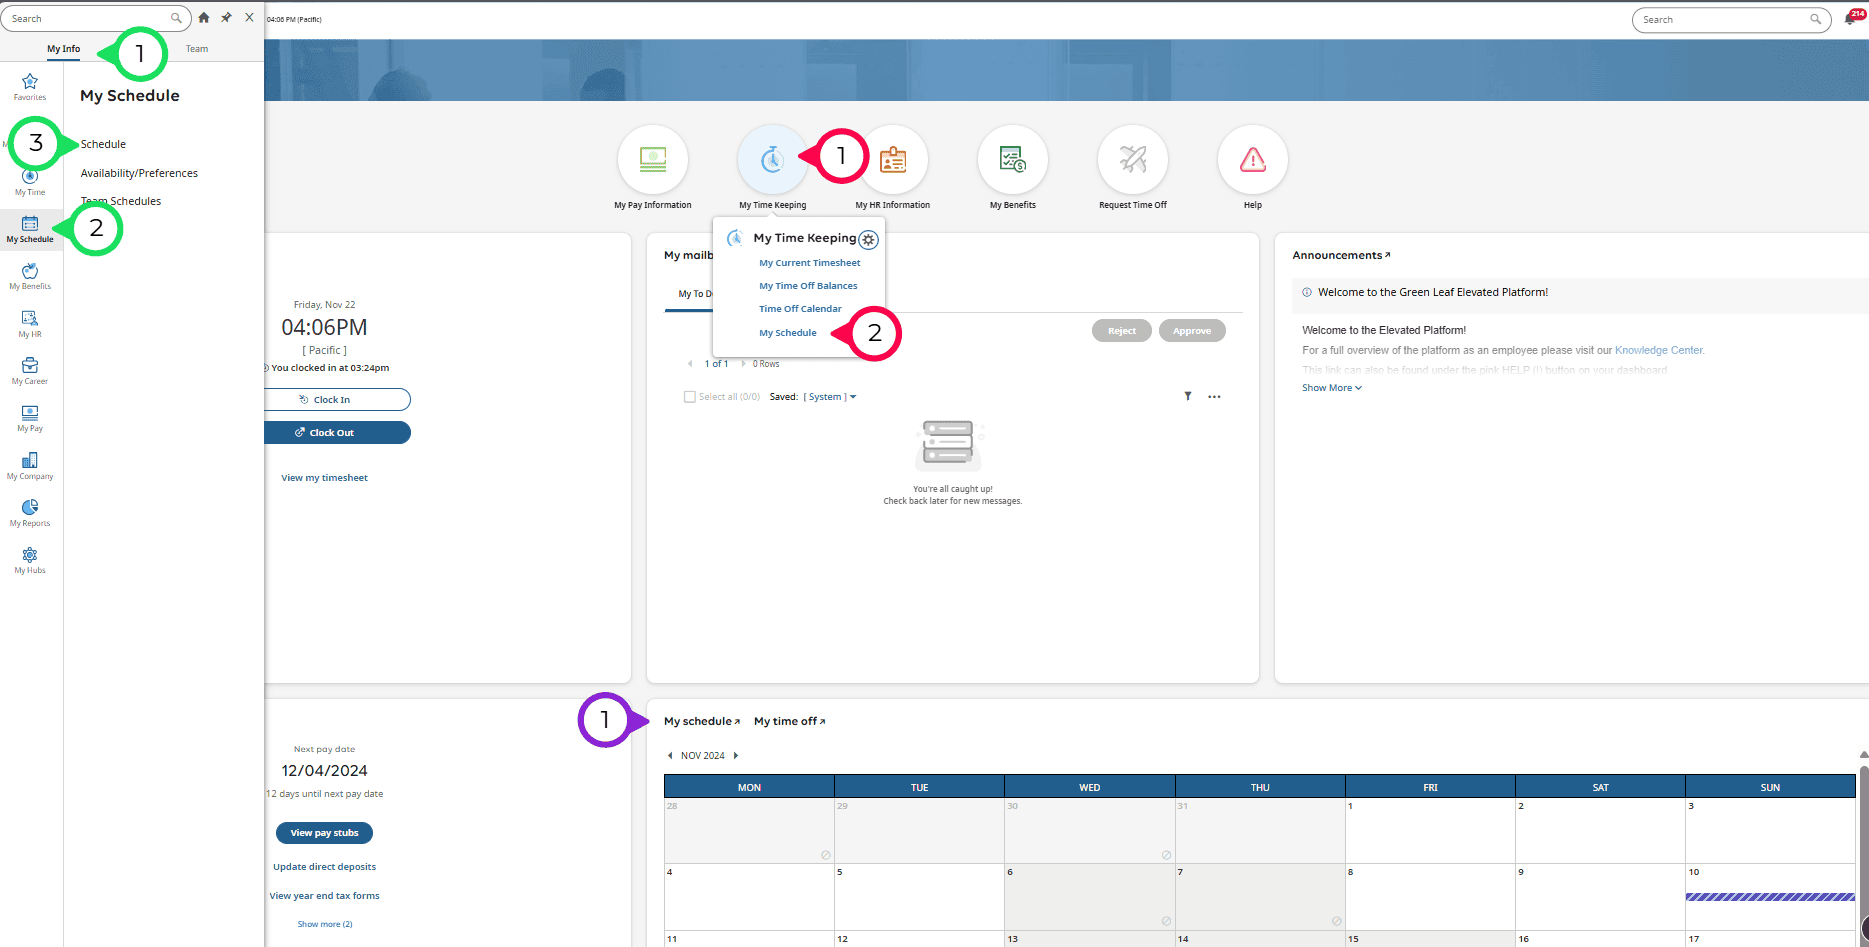Click the Clock In button

tap(336, 400)
